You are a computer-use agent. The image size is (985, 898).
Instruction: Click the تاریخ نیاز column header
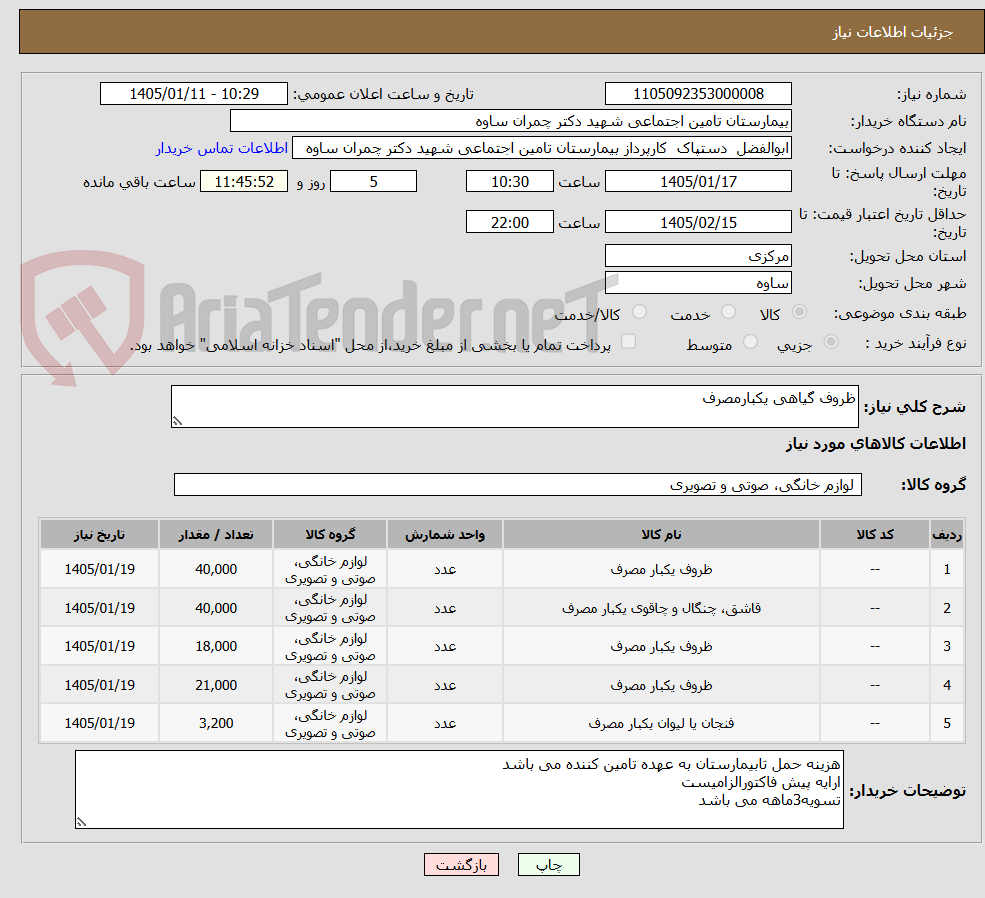[x=99, y=534]
